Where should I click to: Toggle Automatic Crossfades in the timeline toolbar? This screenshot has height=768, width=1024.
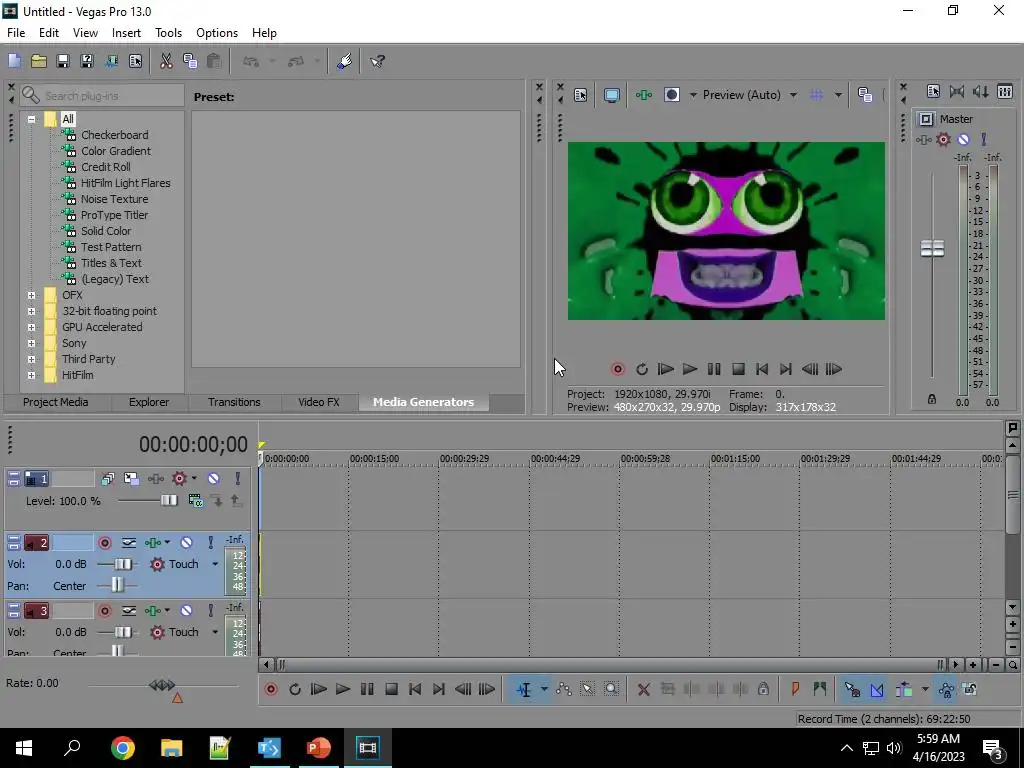click(877, 689)
